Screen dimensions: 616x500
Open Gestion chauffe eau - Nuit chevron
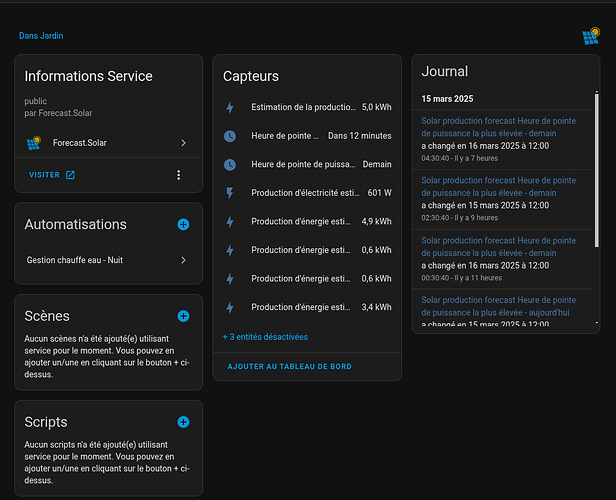pos(183,260)
